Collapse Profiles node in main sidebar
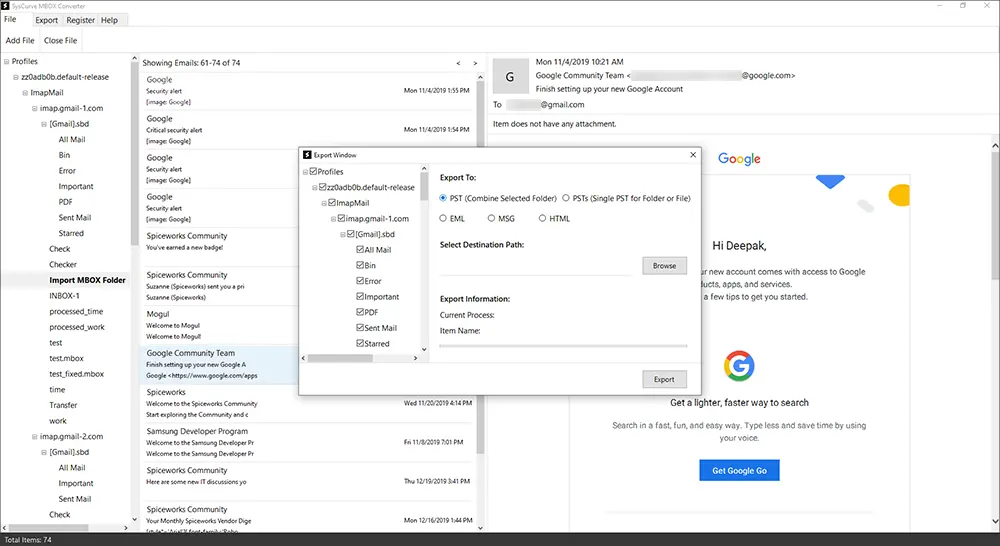Screen dimensions: 1000x546 (6, 62)
